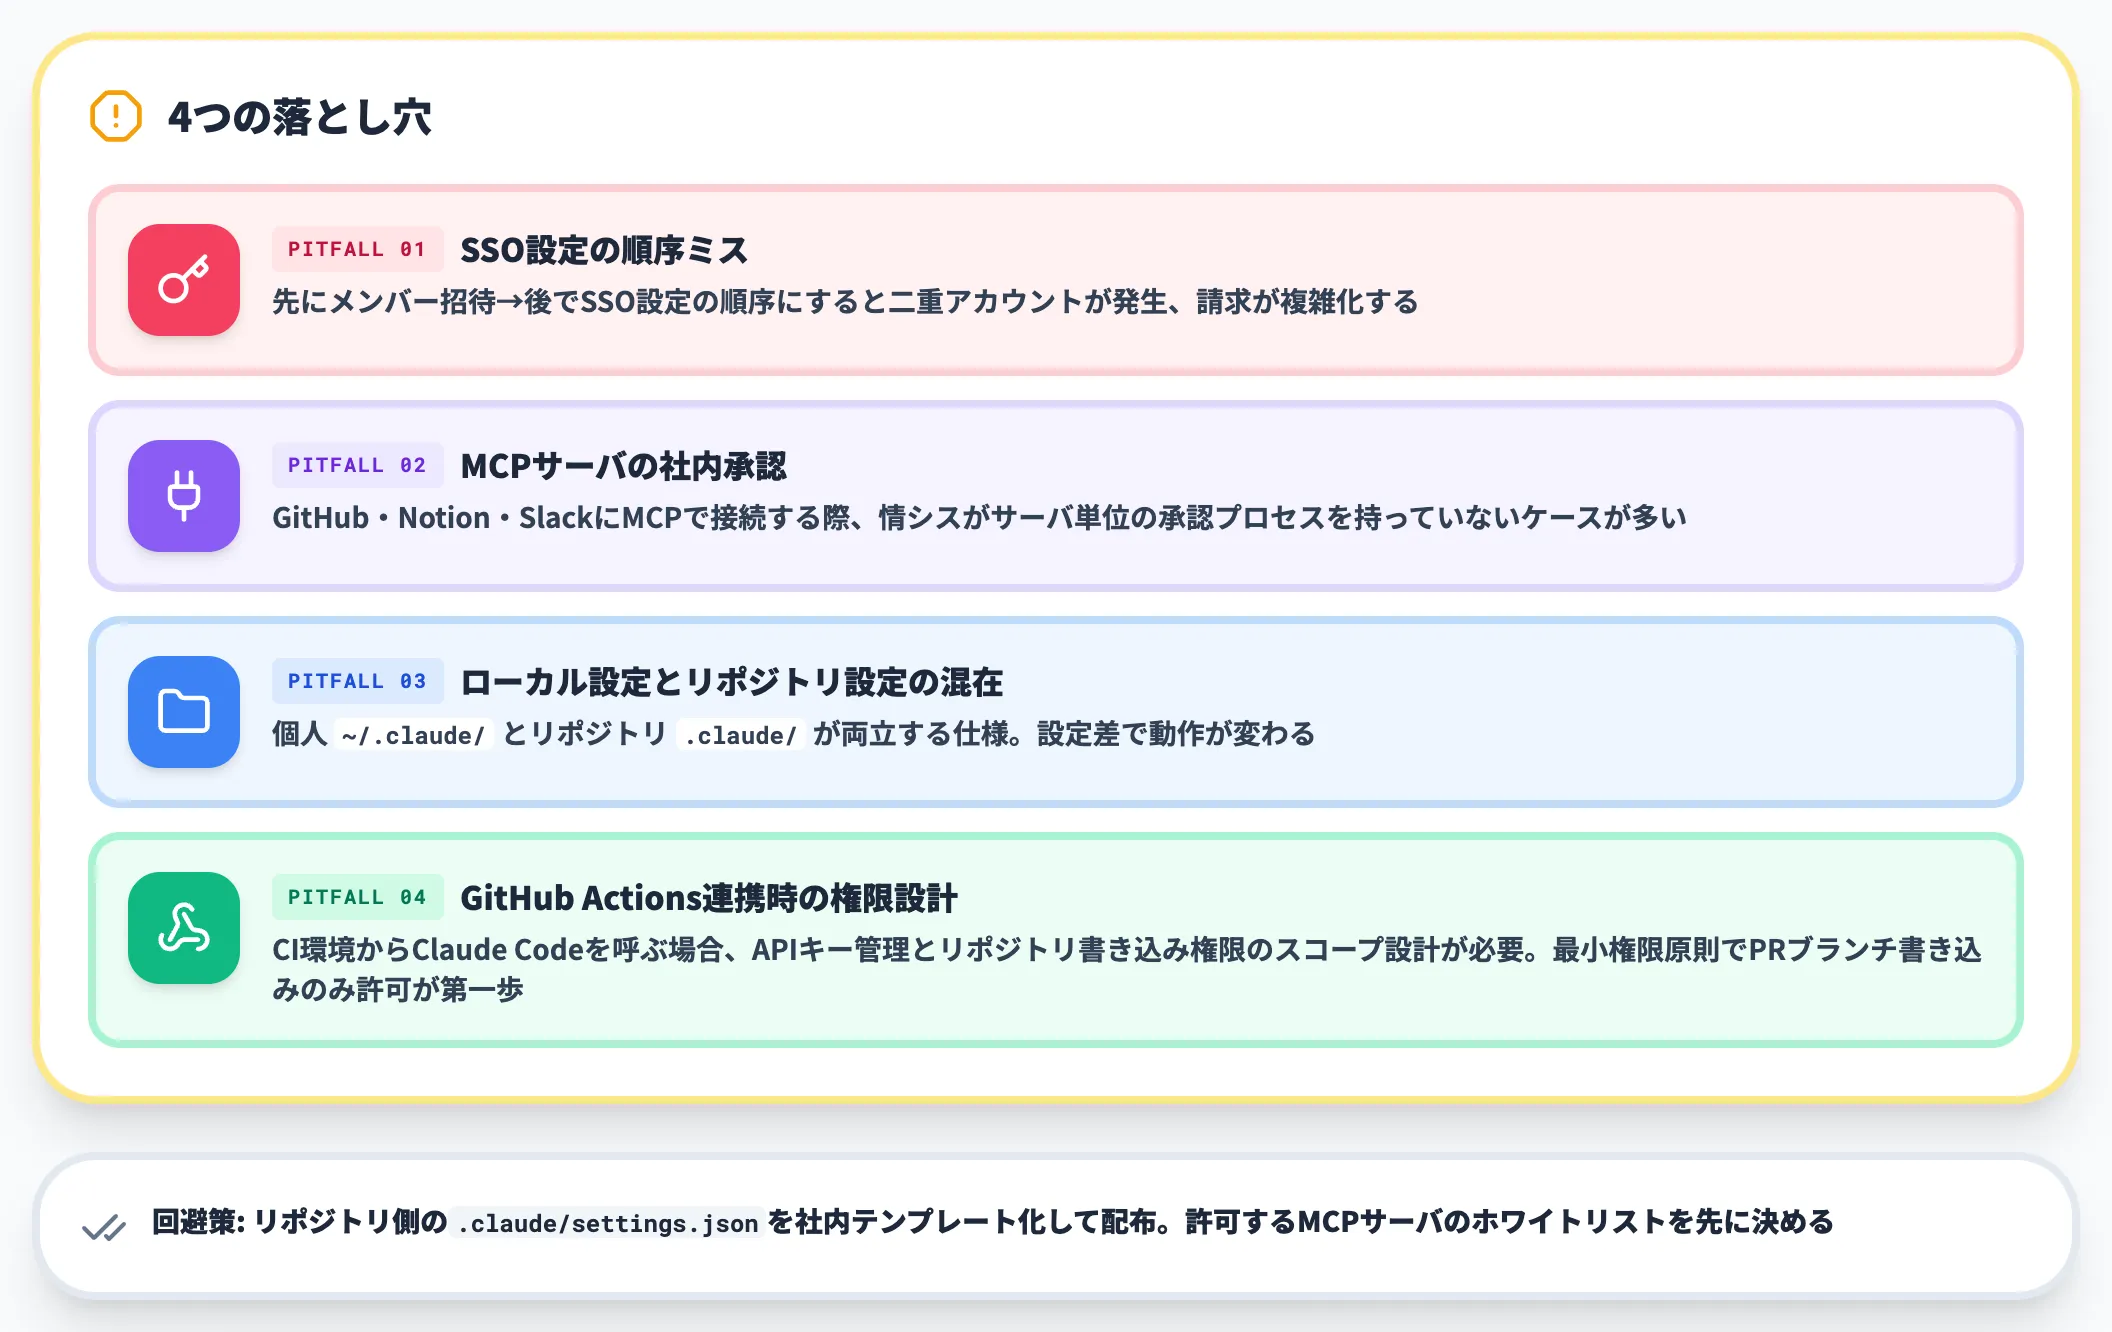The height and width of the screenshot is (1332, 2112).
Task: Click the ~/.claude/ code snippet
Action: click(413, 735)
